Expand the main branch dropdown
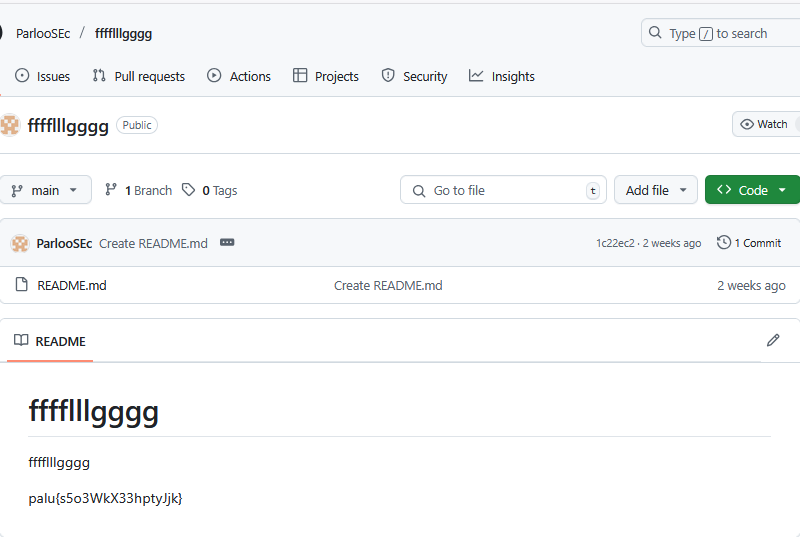The height and width of the screenshot is (537, 800). tap(46, 190)
